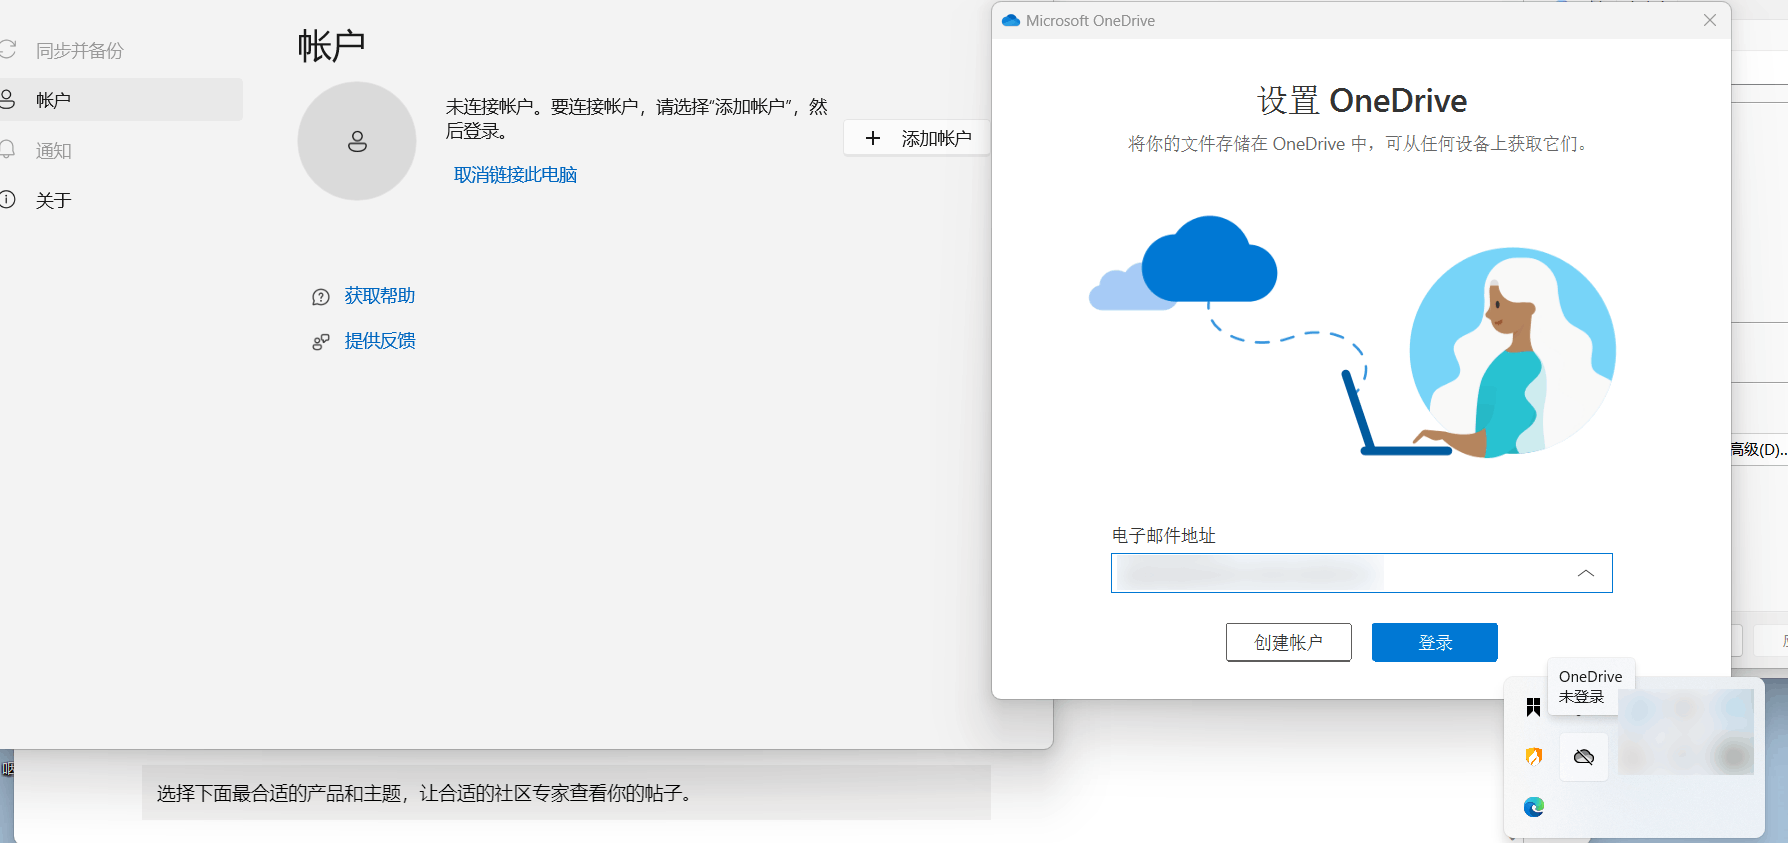Screen dimensions: 1788x843
Task: Click the crossed-out OneDrive cloud tray icon
Action: (x=1584, y=757)
